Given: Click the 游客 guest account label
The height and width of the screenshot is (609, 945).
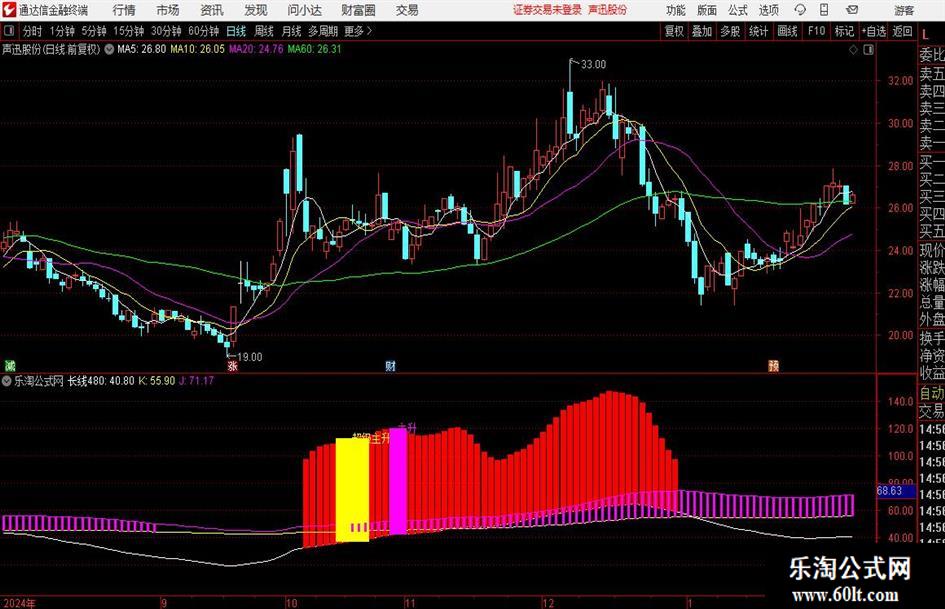Looking at the screenshot, I should (904, 10).
